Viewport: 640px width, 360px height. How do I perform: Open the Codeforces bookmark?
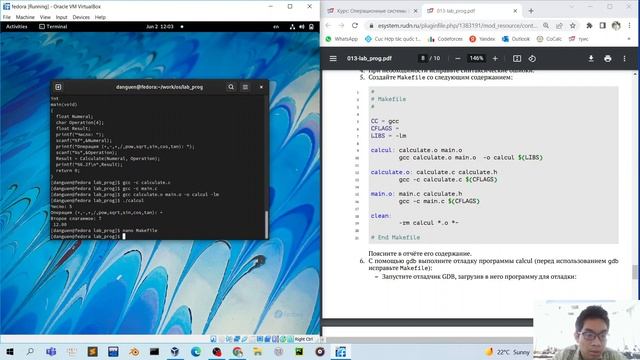coord(445,39)
